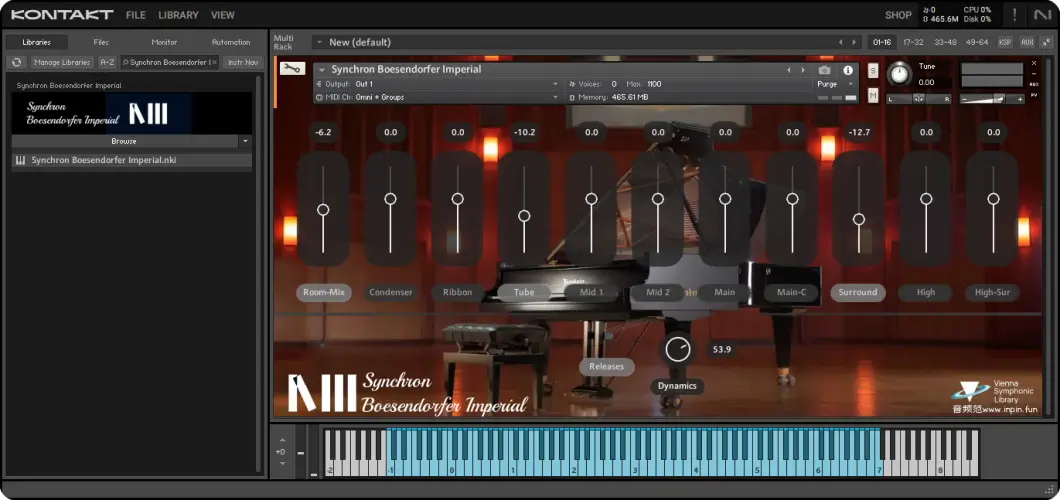Toggle the AUX sends panel

(x=1027, y=42)
